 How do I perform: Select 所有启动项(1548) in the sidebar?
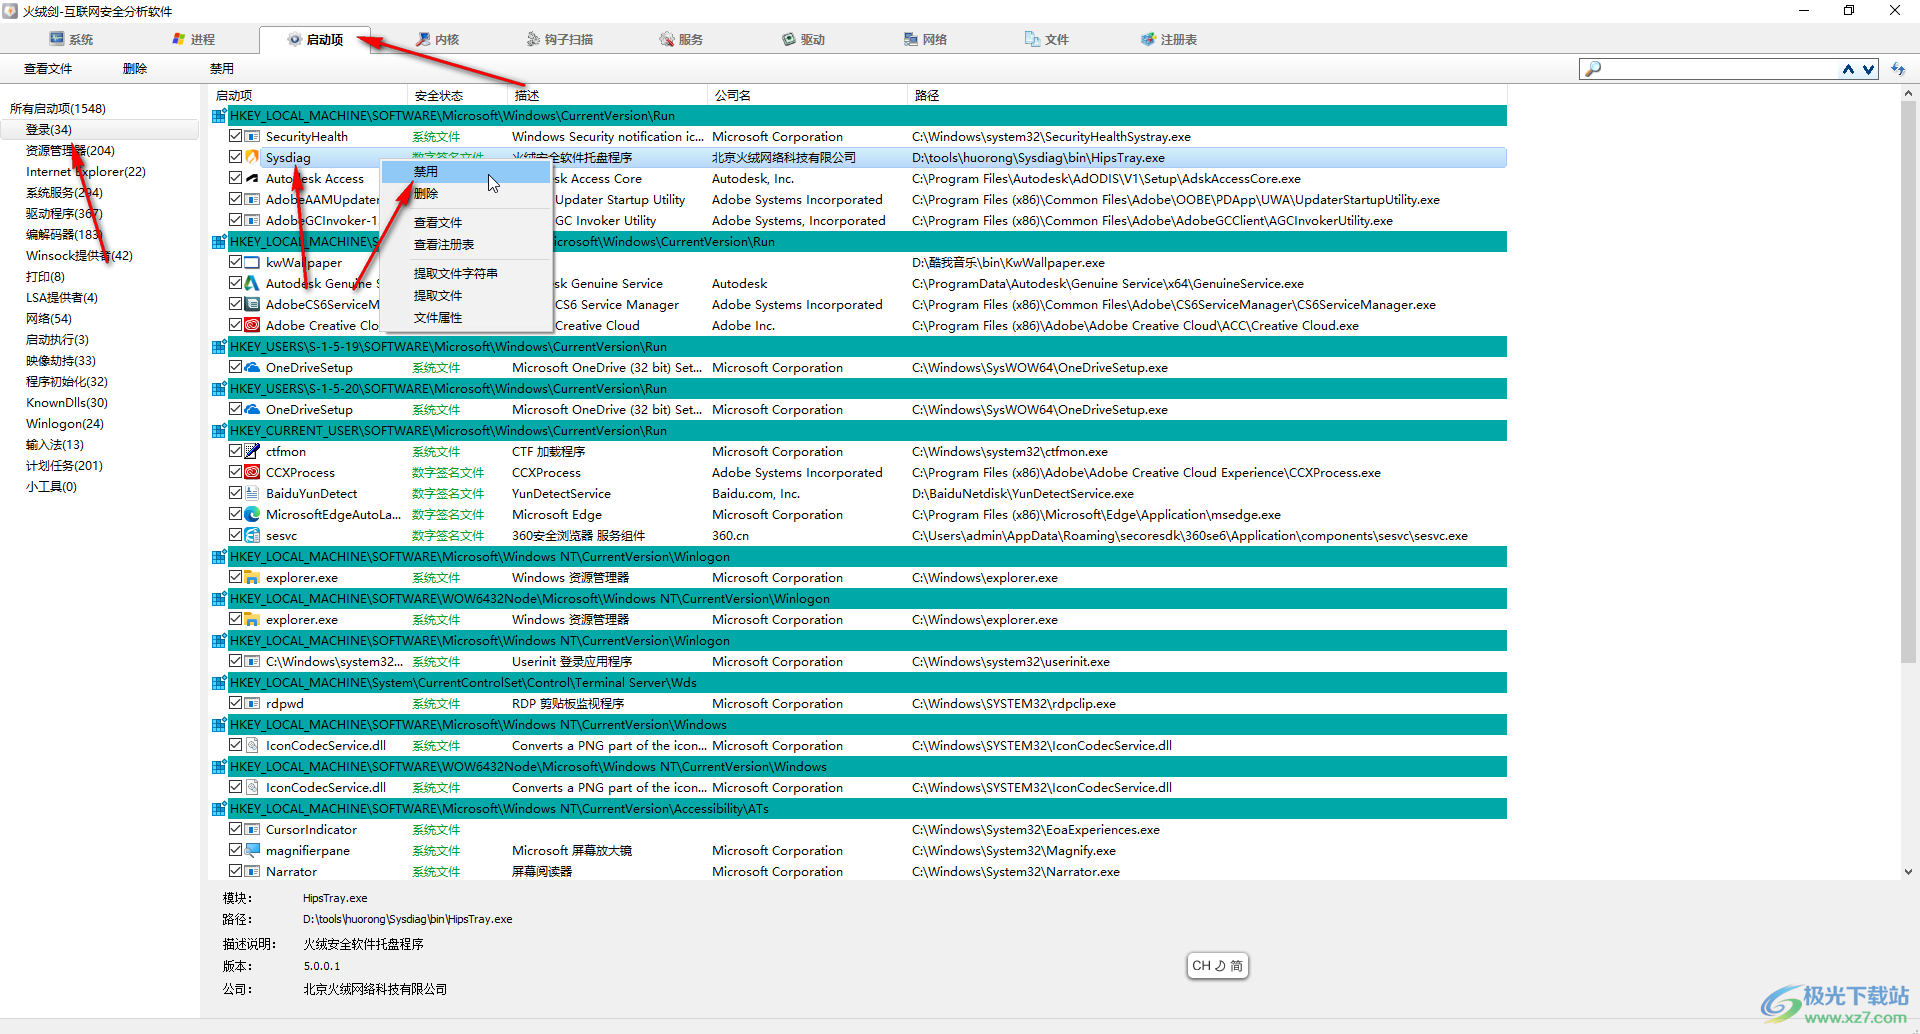coord(58,108)
